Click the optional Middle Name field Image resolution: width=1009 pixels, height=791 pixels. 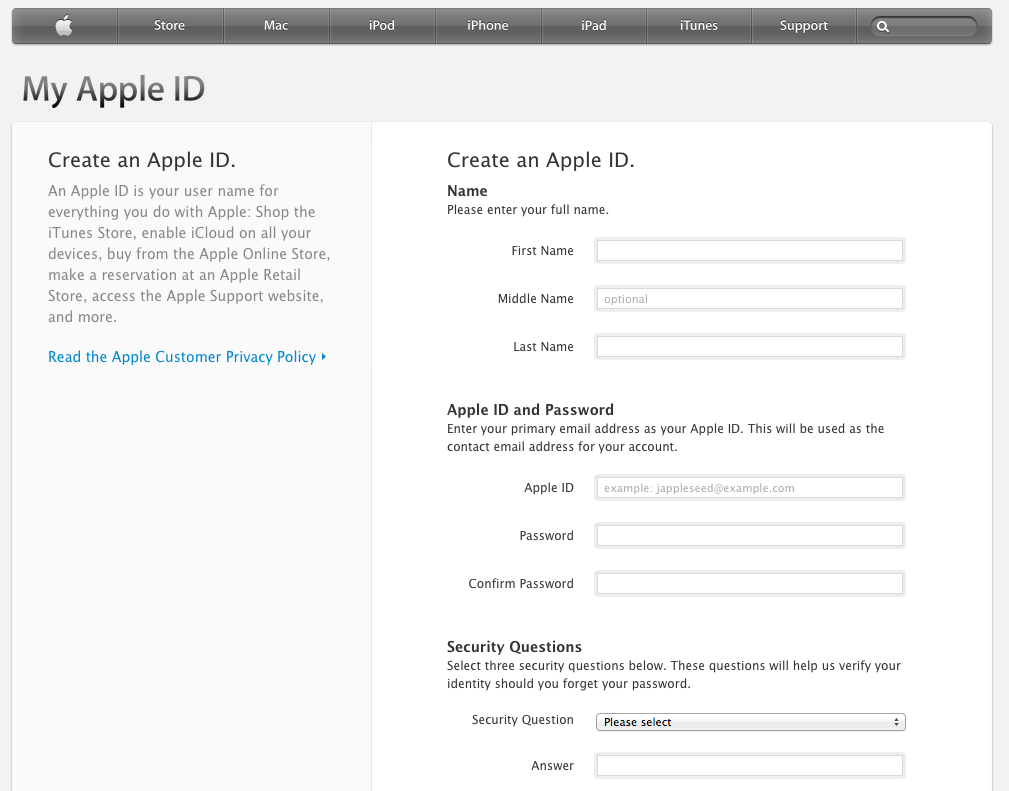click(x=750, y=299)
